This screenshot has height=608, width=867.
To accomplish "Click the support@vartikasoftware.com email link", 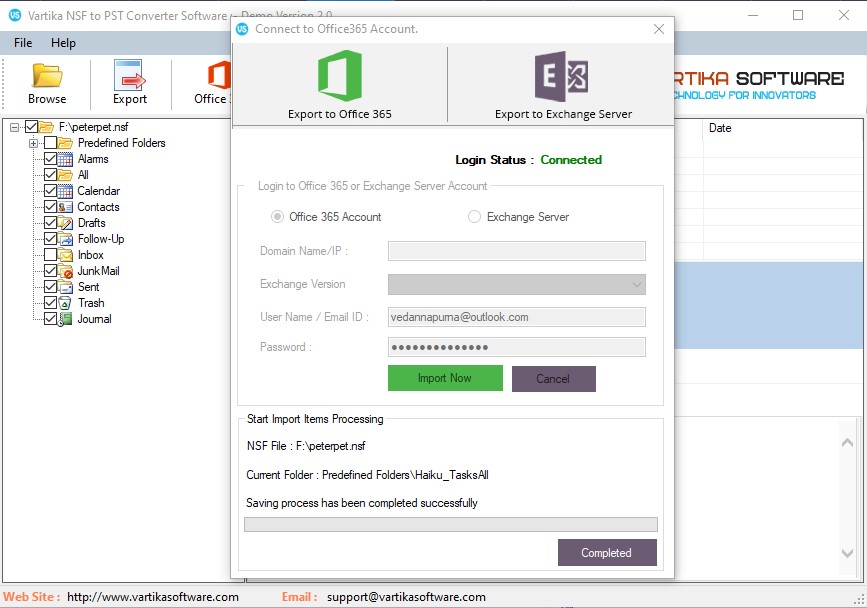I will (x=406, y=597).
